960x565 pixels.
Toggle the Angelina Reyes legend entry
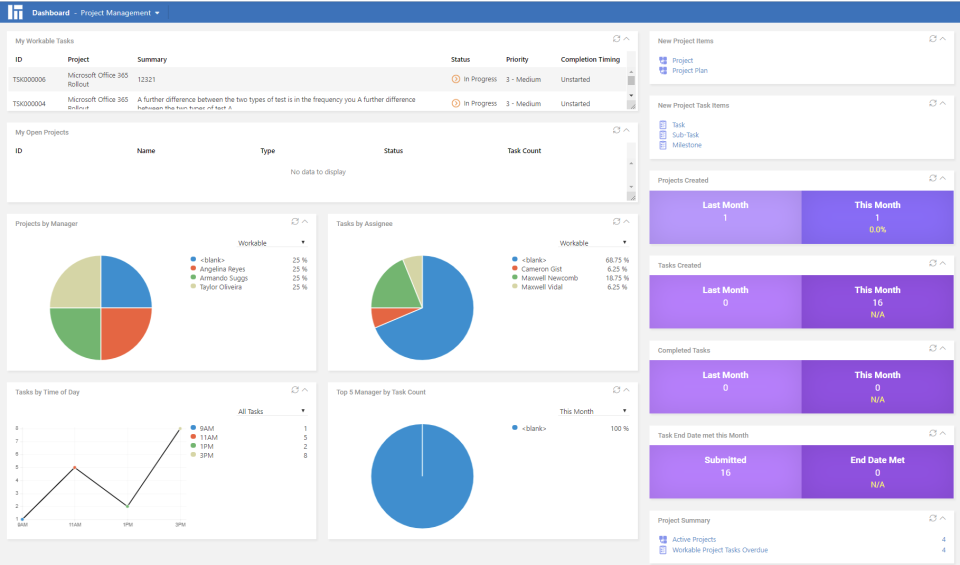[223, 269]
